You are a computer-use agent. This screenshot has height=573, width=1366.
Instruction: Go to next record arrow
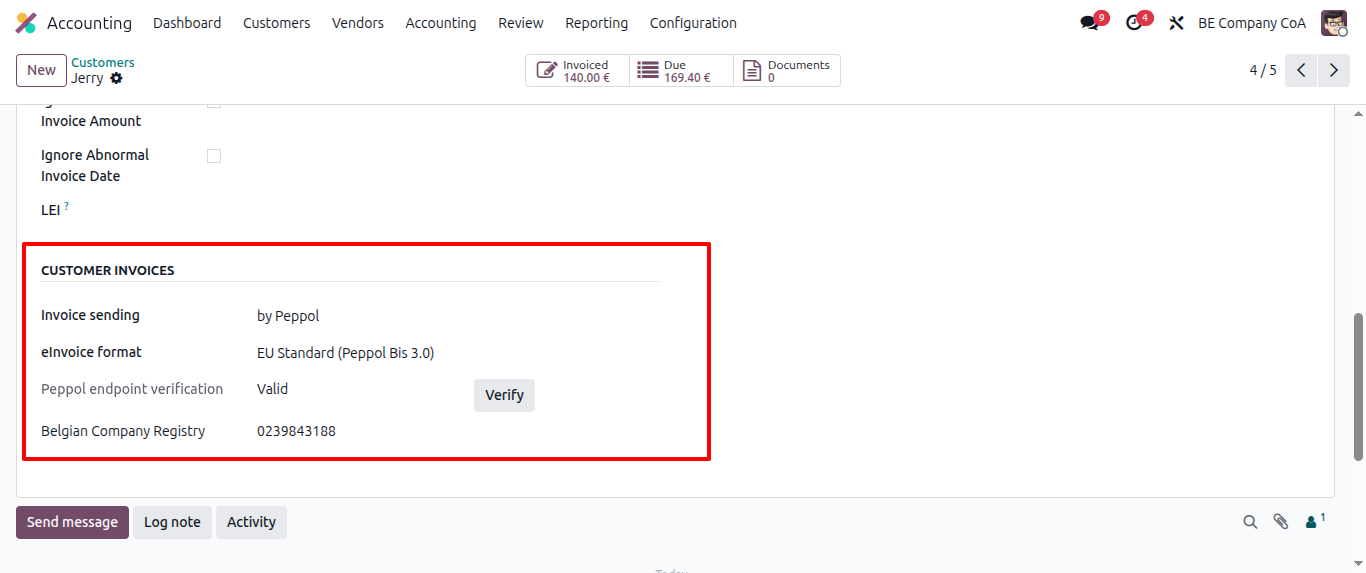1334,70
